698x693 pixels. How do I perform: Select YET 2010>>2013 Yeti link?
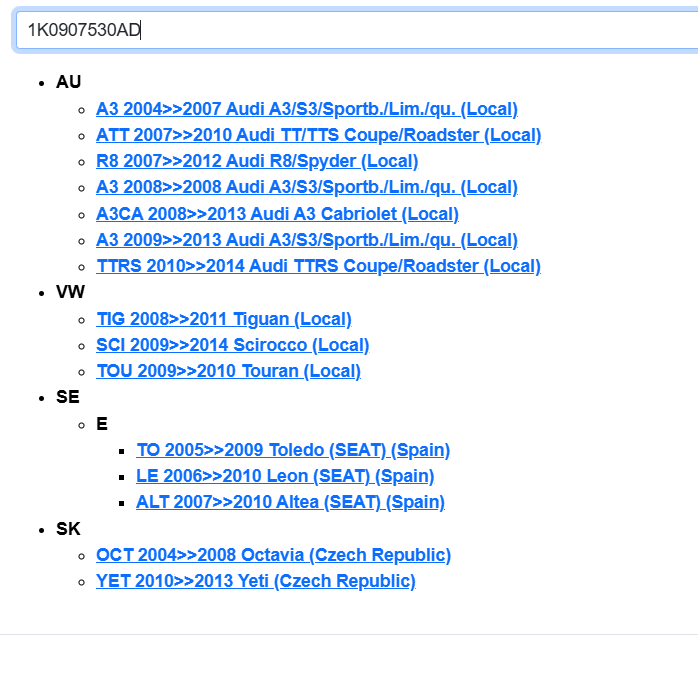(255, 581)
